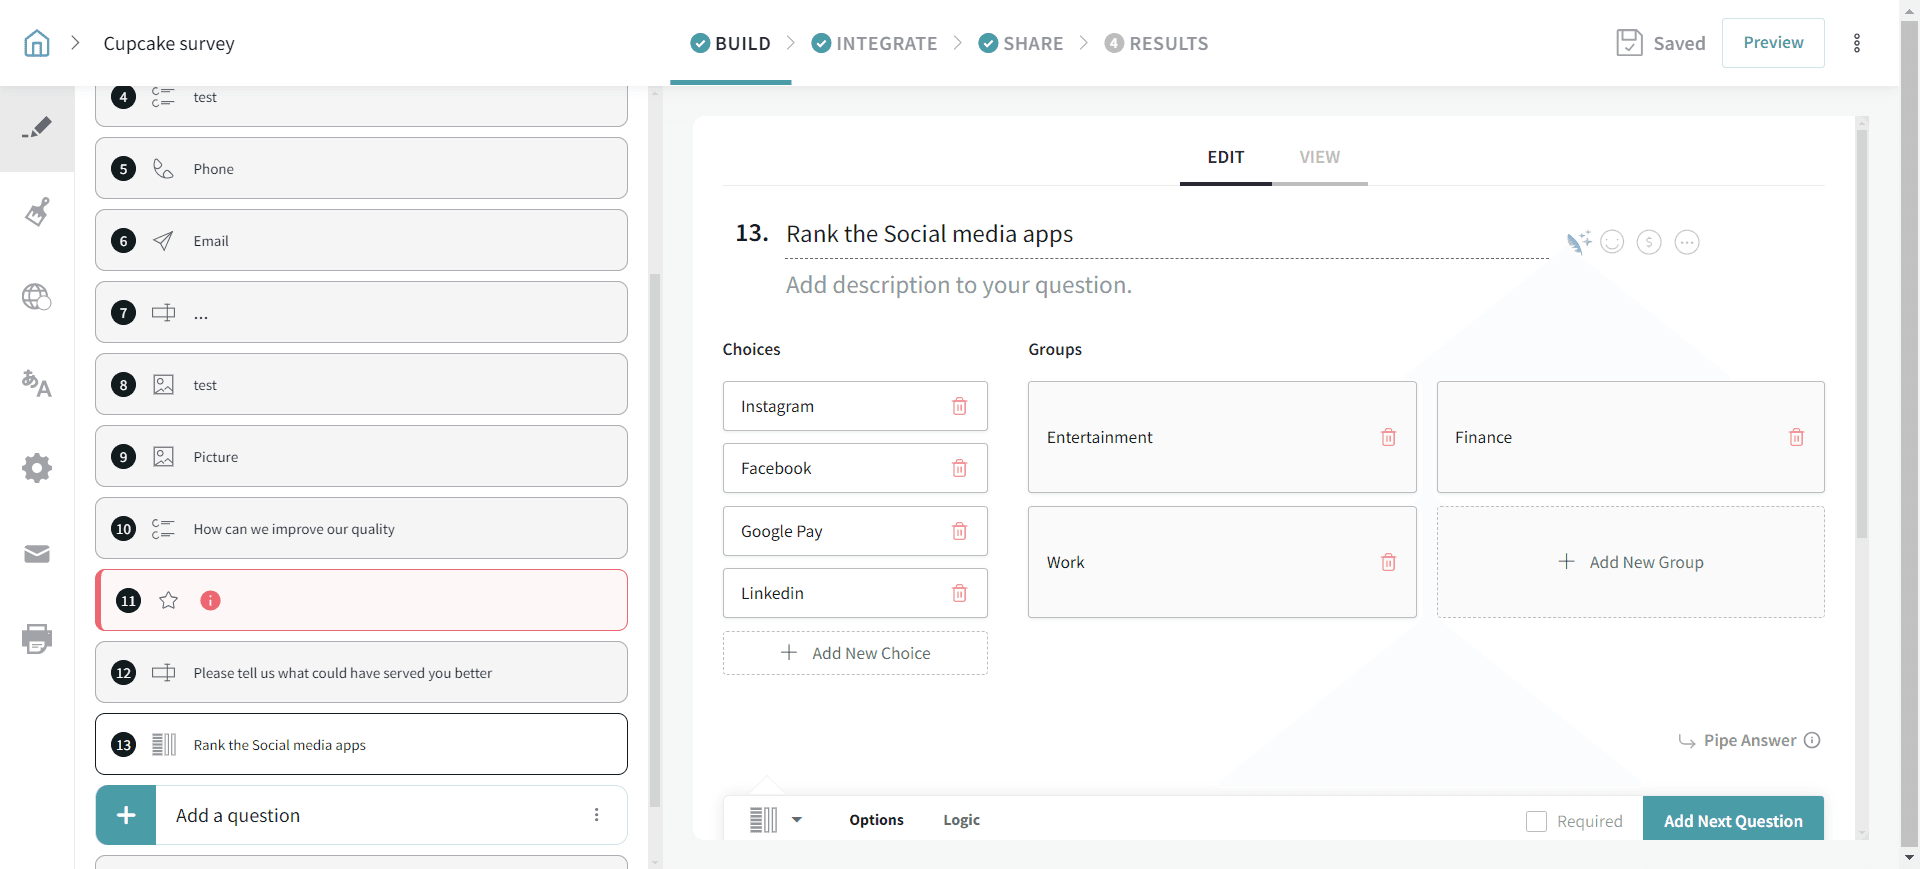
Task: Open the three-dot menu beside Preview
Action: tap(1857, 43)
